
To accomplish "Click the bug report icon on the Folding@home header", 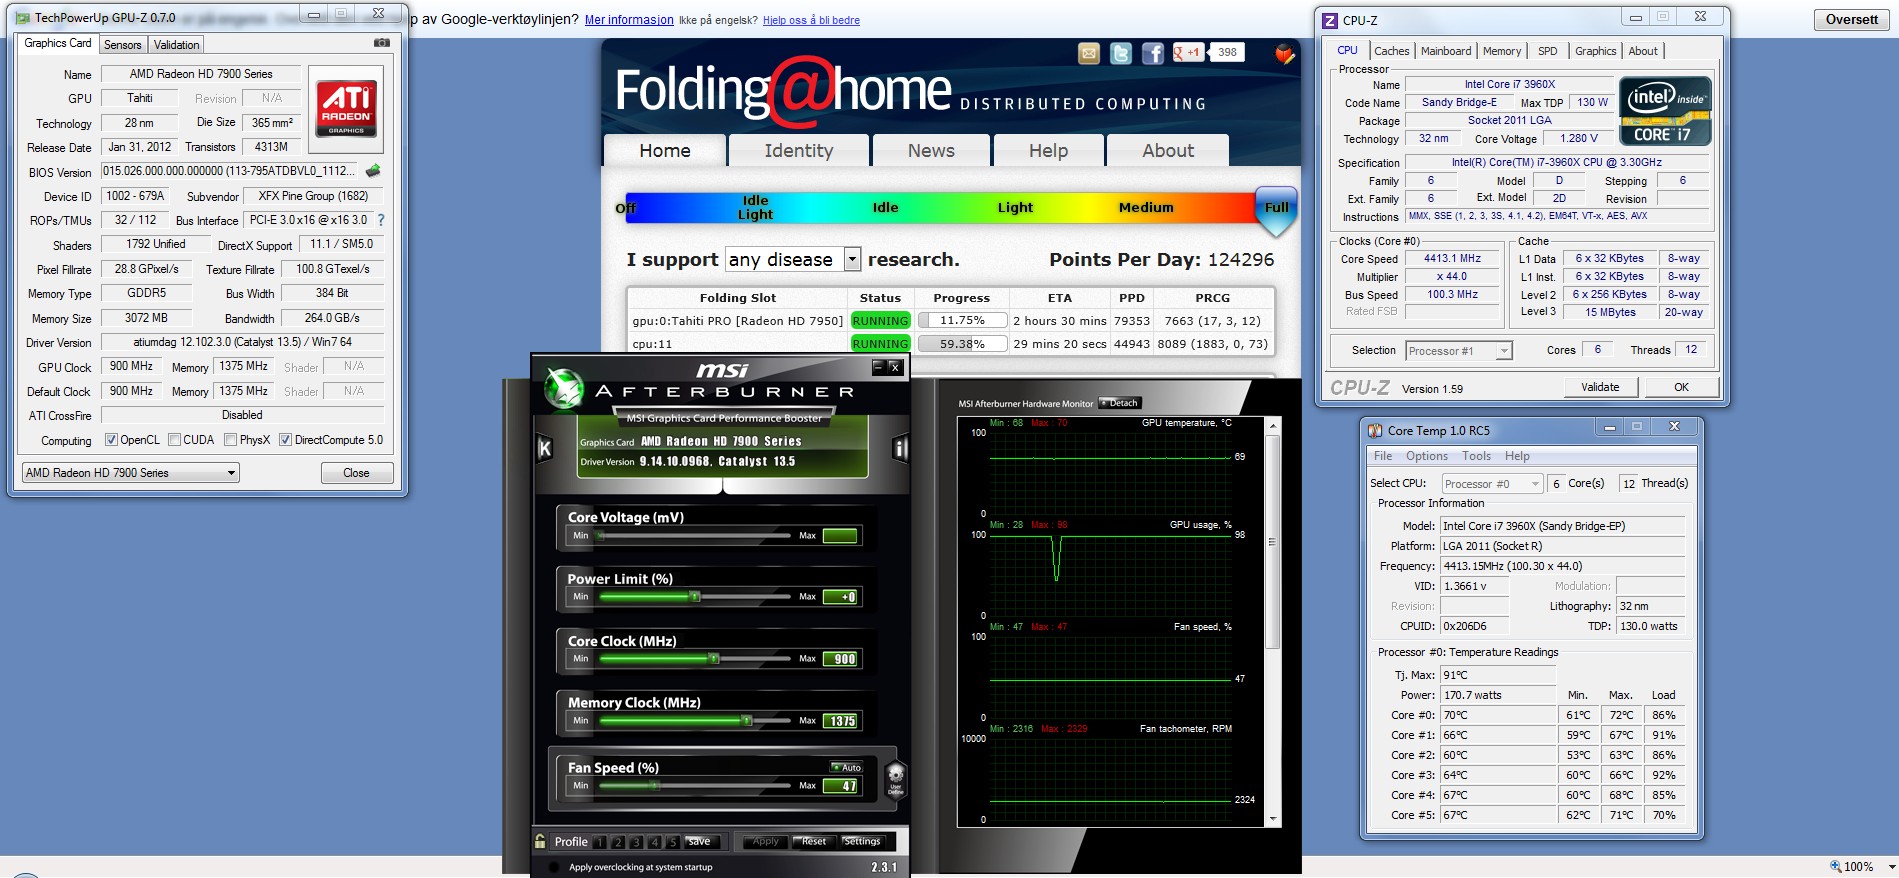I will click(1285, 53).
